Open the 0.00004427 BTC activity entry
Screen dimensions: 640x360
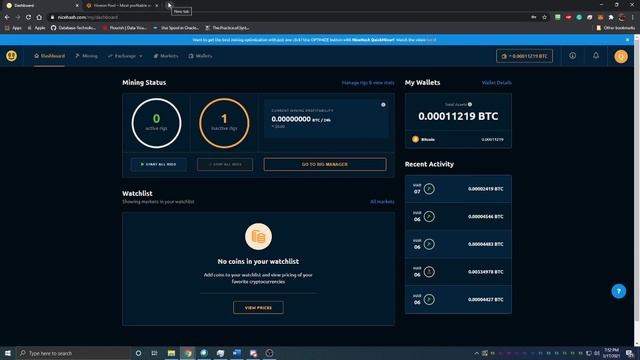click(x=458, y=300)
